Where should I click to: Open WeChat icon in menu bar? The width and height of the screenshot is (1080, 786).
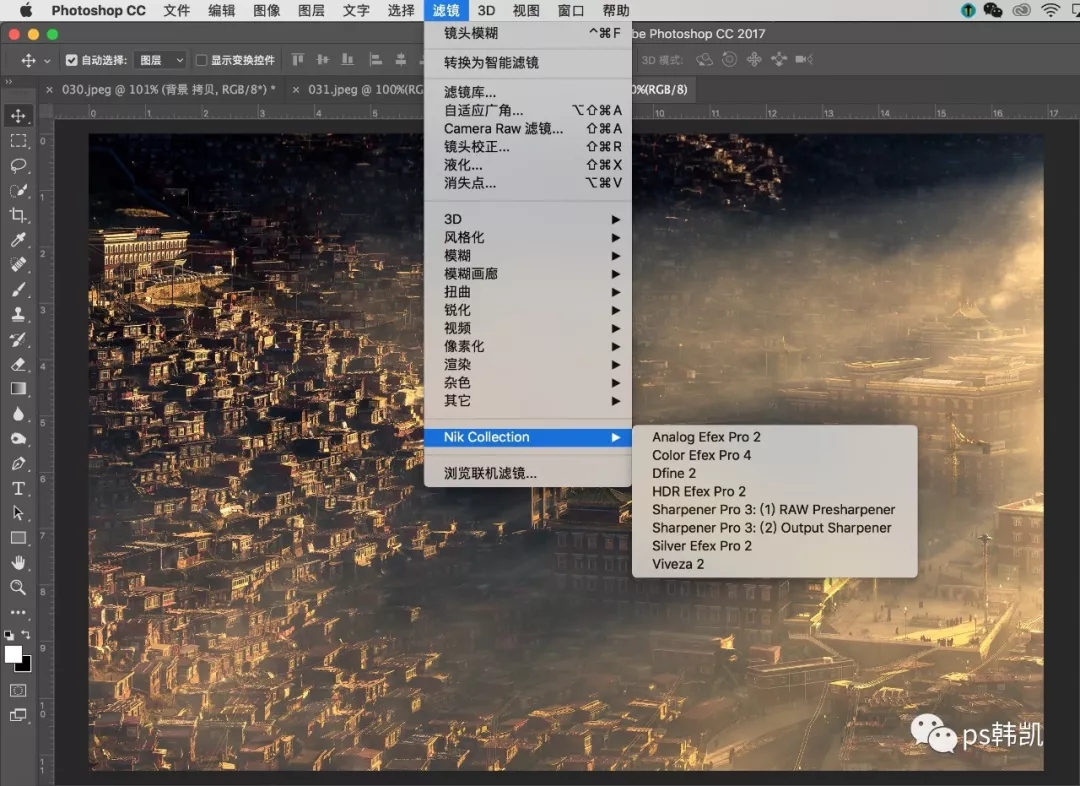tap(993, 10)
